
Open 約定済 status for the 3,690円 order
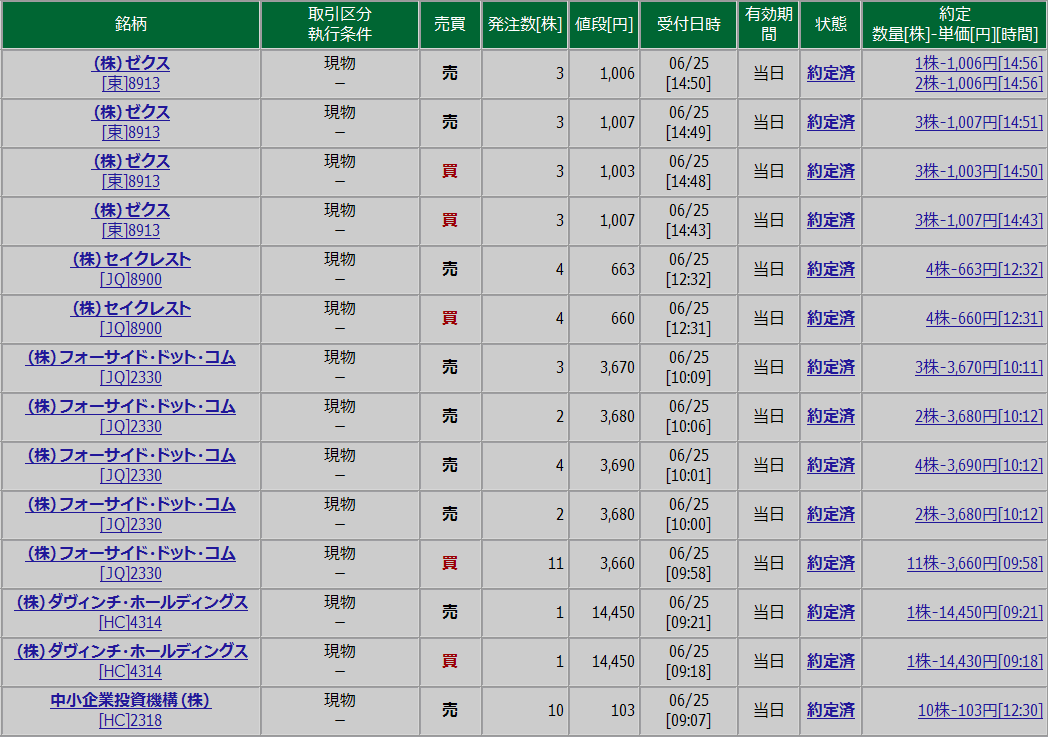[x=831, y=465]
